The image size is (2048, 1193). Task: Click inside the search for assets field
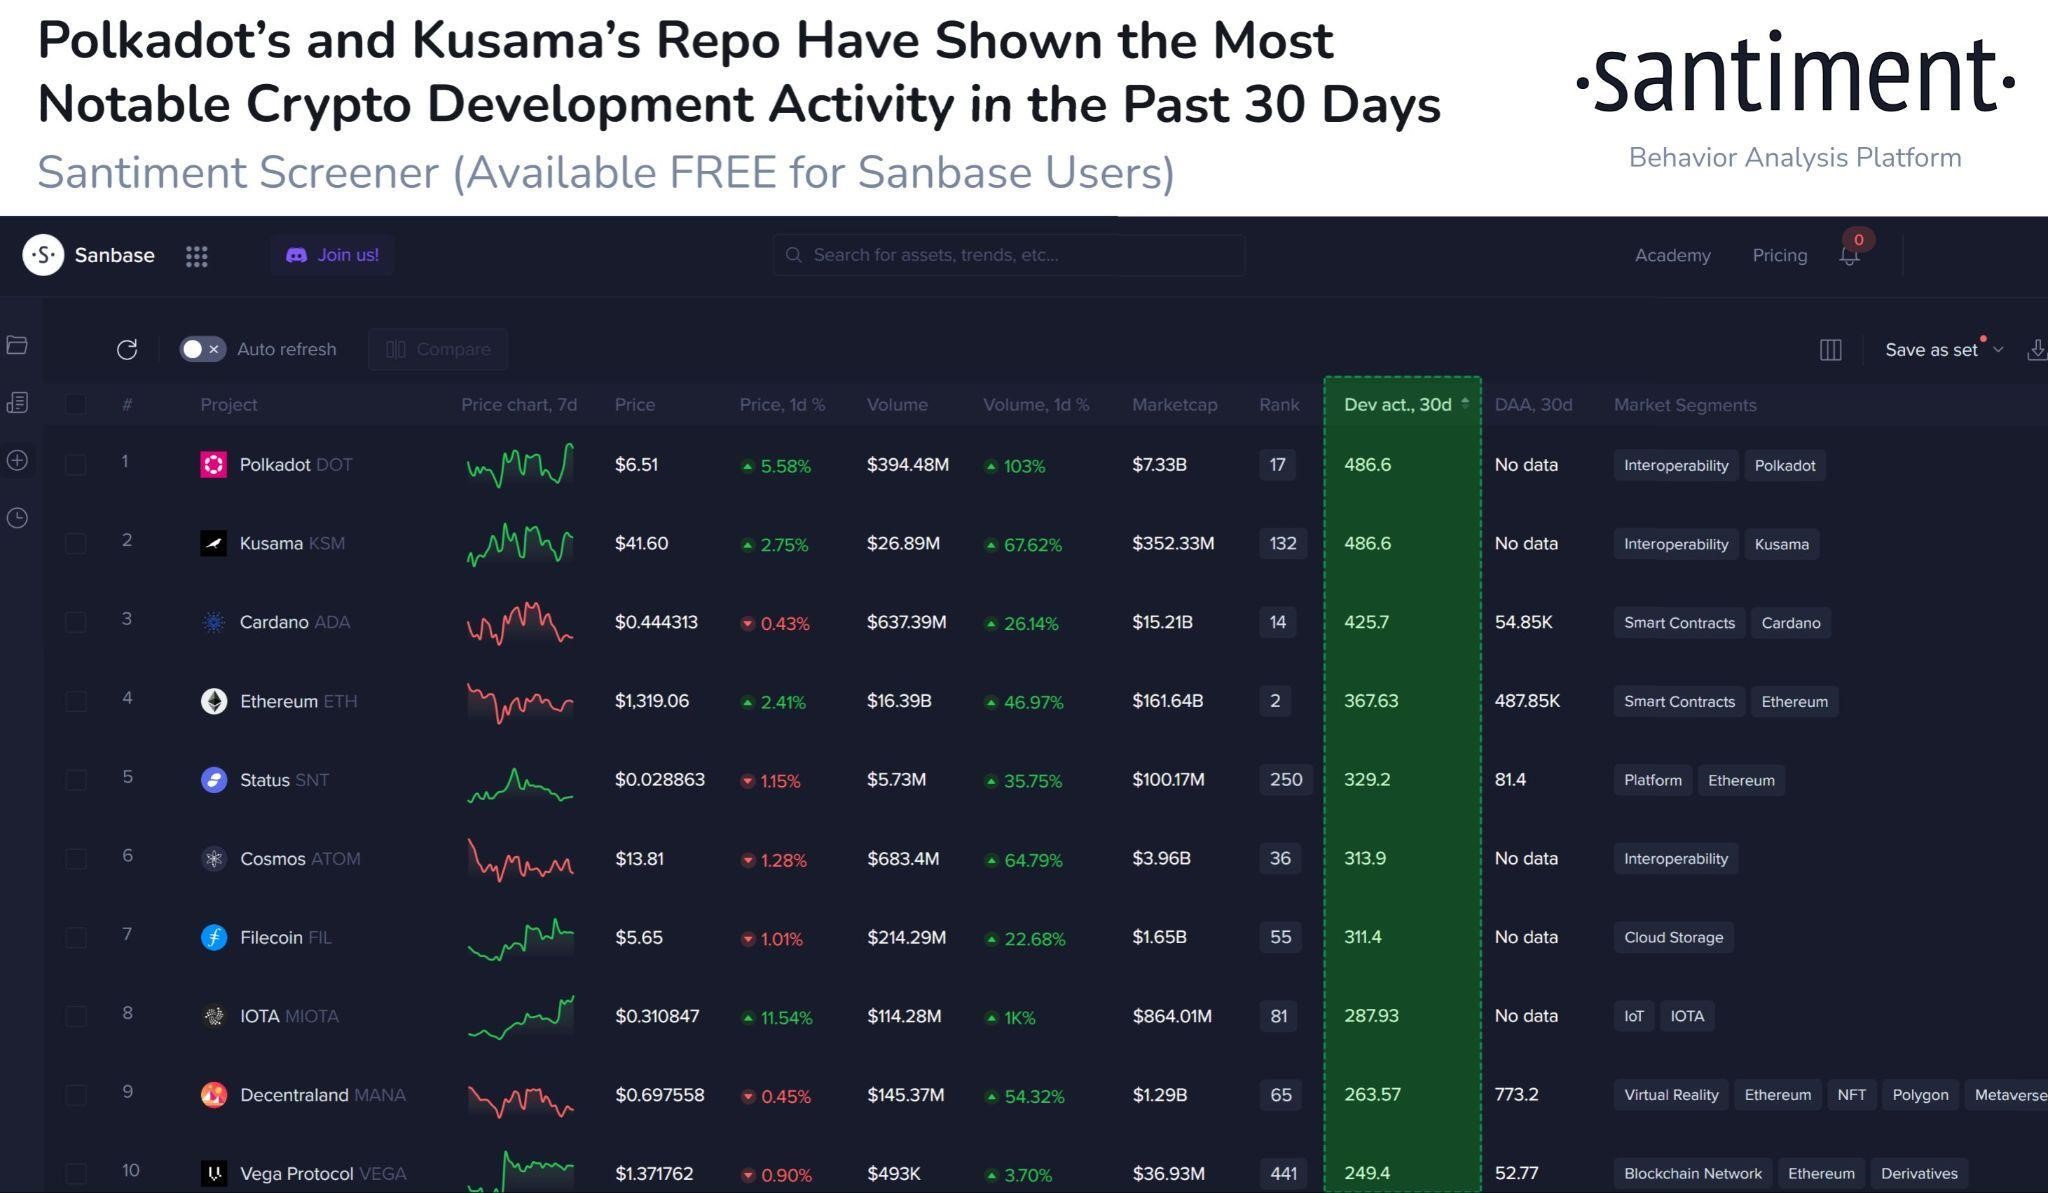[1008, 255]
